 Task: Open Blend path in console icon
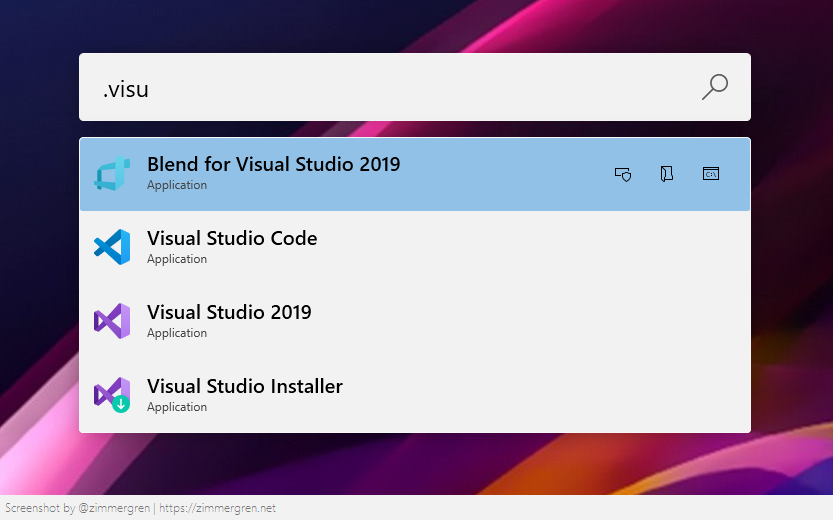[711, 174]
